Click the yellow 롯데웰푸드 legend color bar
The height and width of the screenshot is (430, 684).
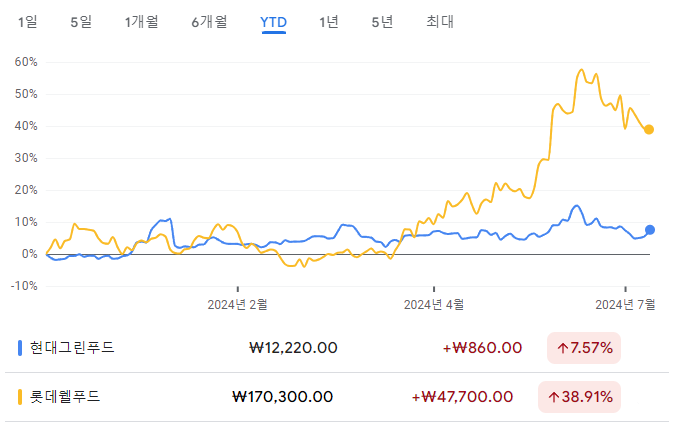click(x=20, y=397)
